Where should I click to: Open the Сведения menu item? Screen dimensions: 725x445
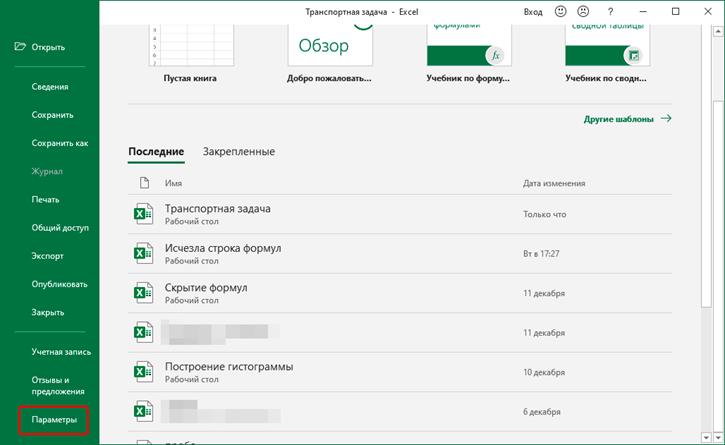click(50, 87)
